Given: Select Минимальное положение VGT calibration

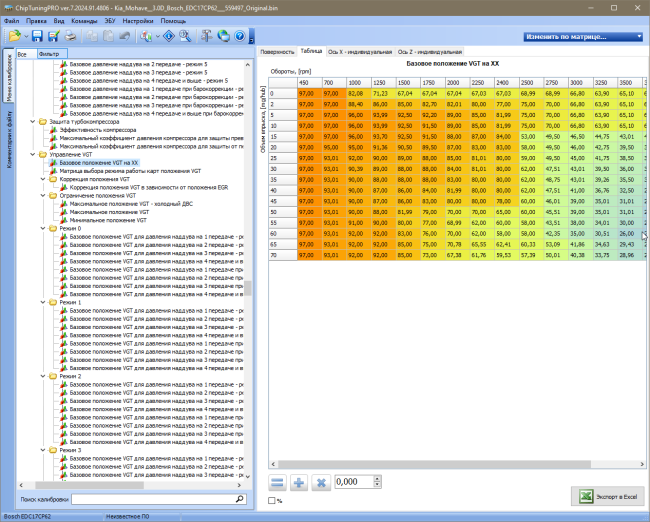Looking at the screenshot, I should pos(108,220).
